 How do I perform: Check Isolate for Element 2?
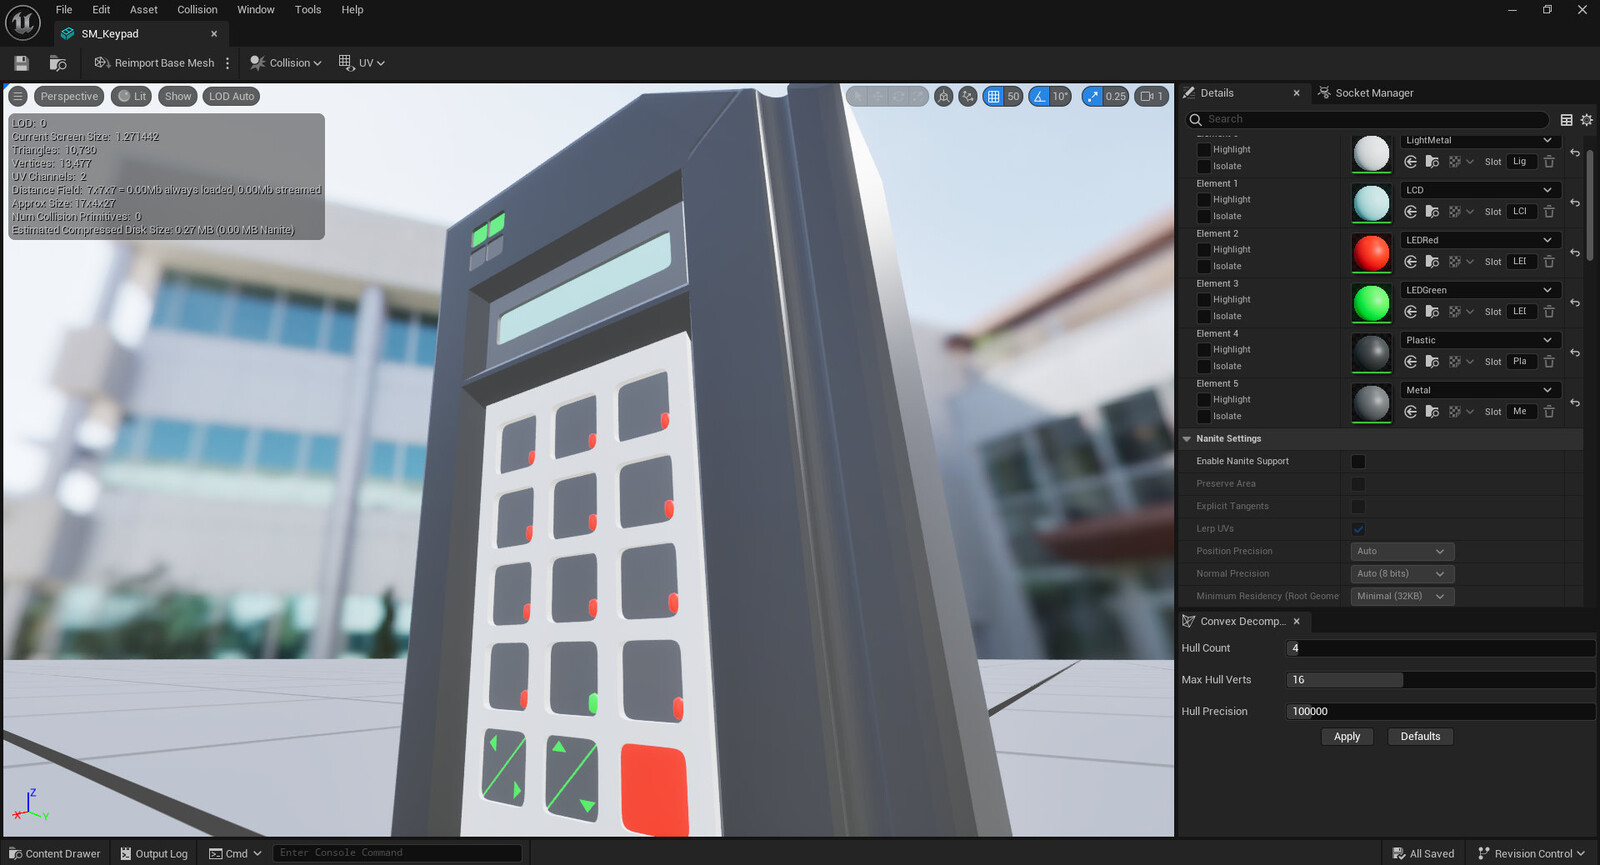pos(1204,266)
